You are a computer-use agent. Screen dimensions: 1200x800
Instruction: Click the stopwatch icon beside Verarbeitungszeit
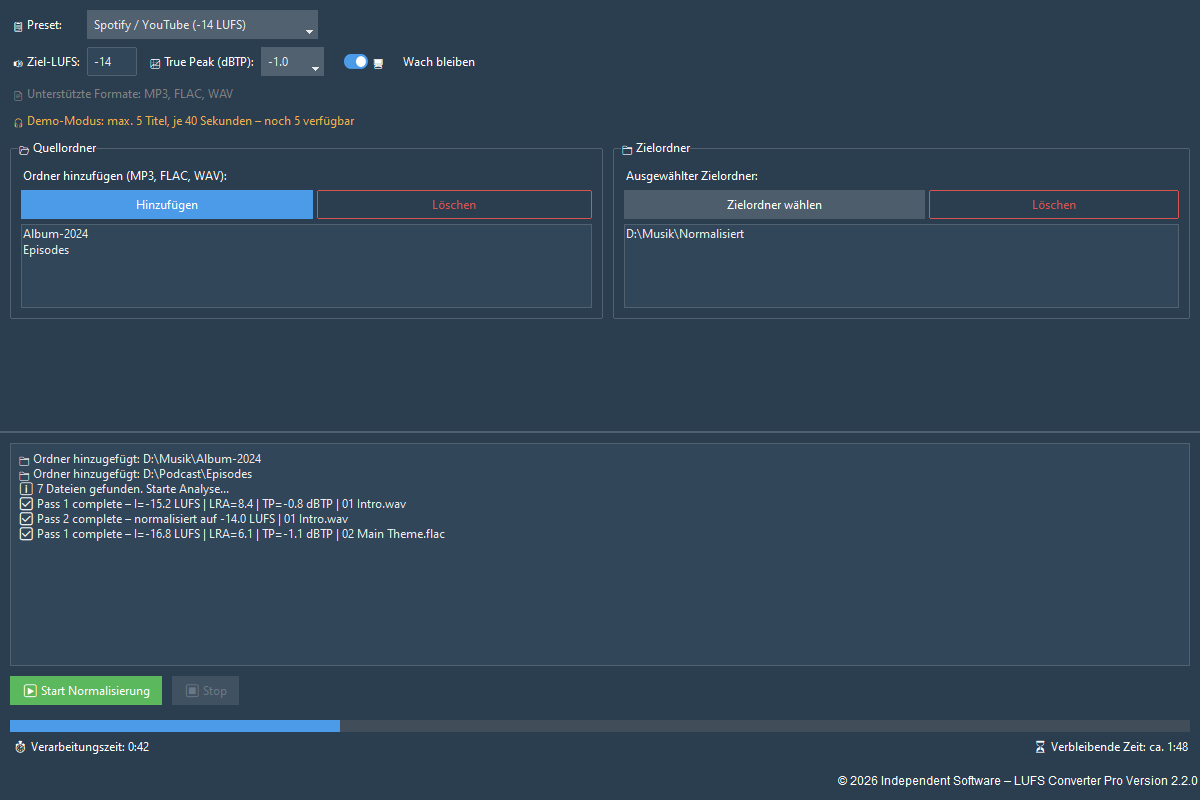pyautogui.click(x=20, y=747)
